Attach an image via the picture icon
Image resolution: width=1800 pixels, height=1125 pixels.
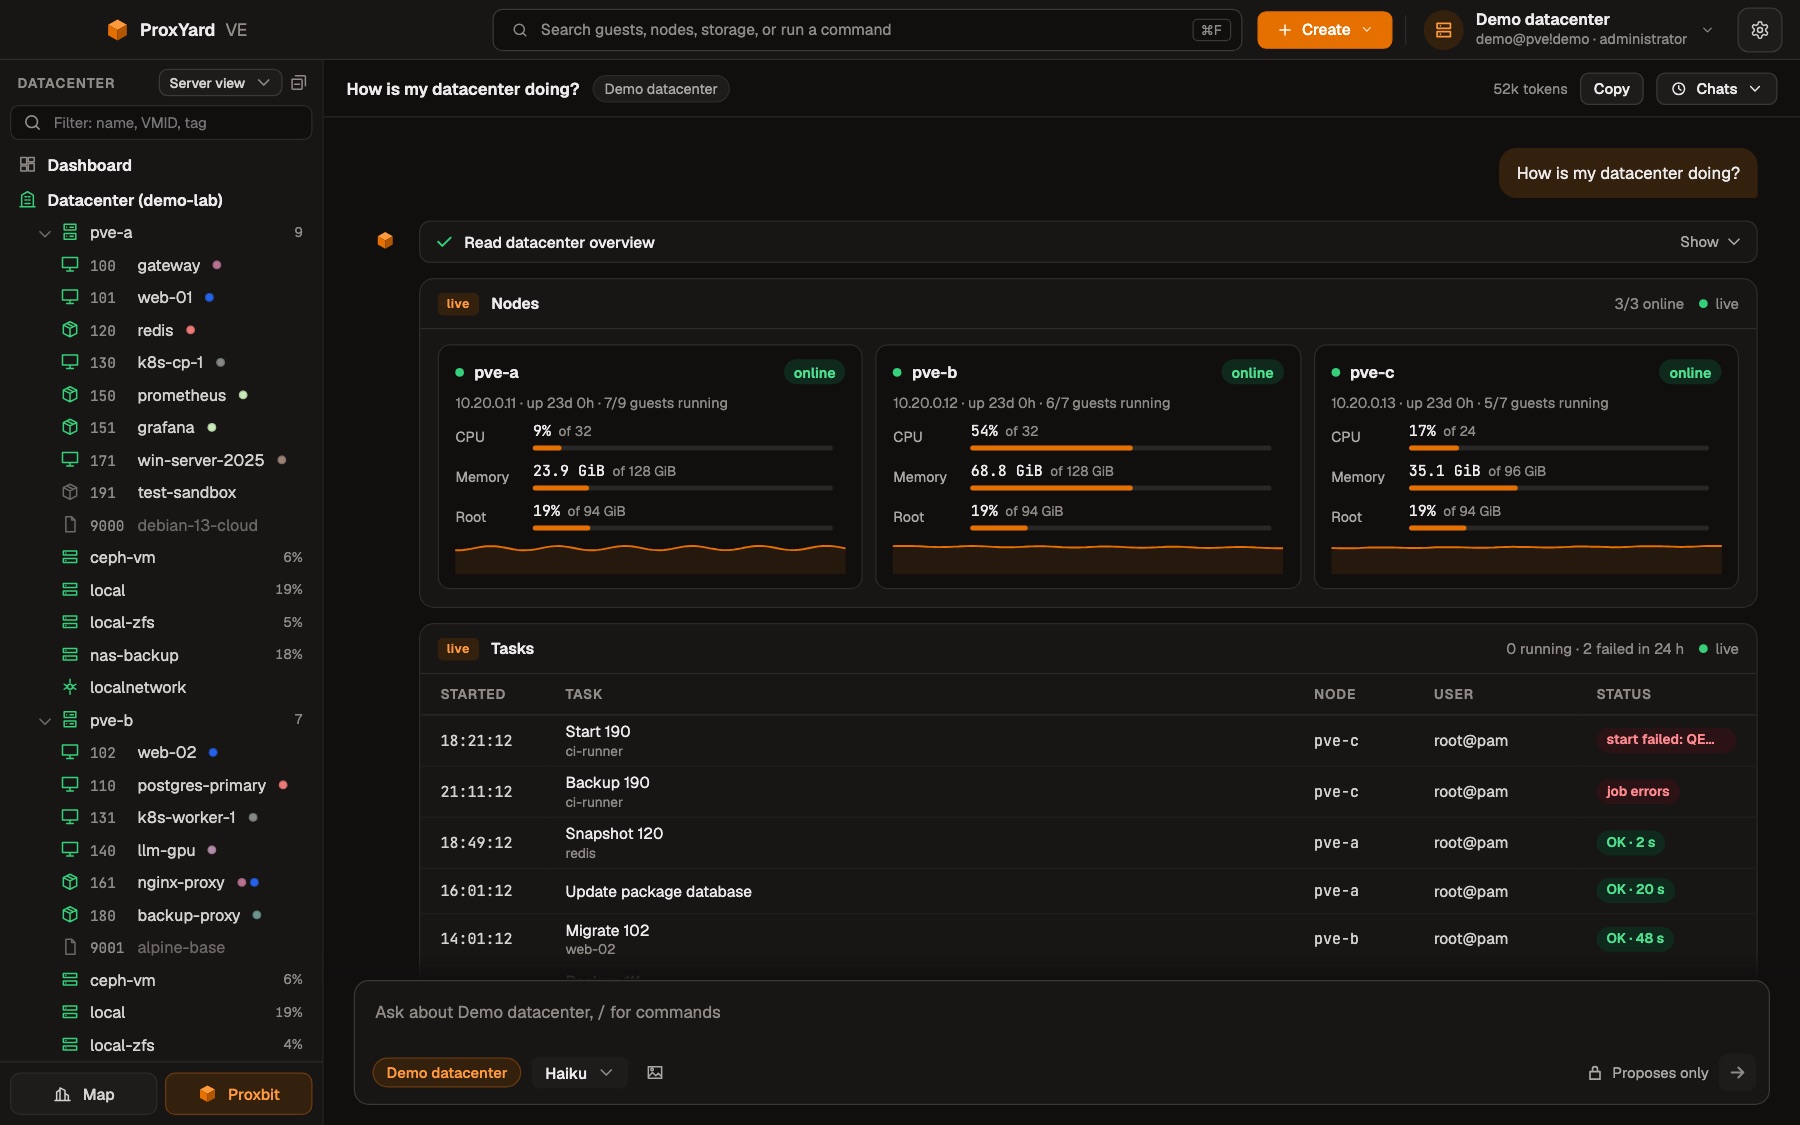(x=655, y=1073)
